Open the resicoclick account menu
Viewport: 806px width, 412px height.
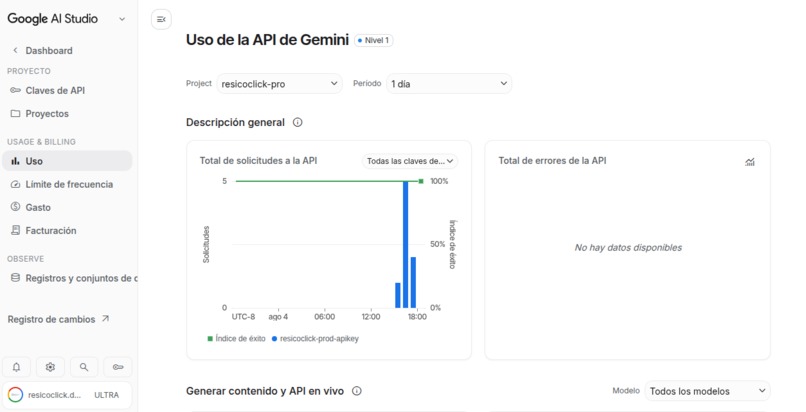(67, 395)
